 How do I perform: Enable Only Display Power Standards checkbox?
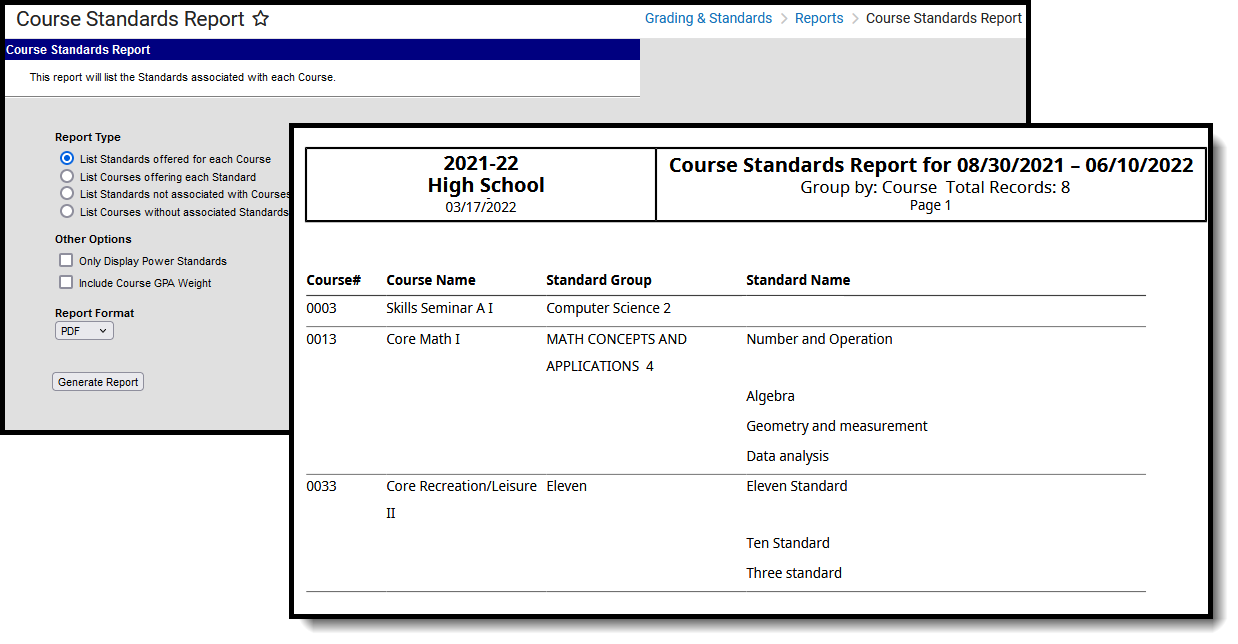pos(66,260)
